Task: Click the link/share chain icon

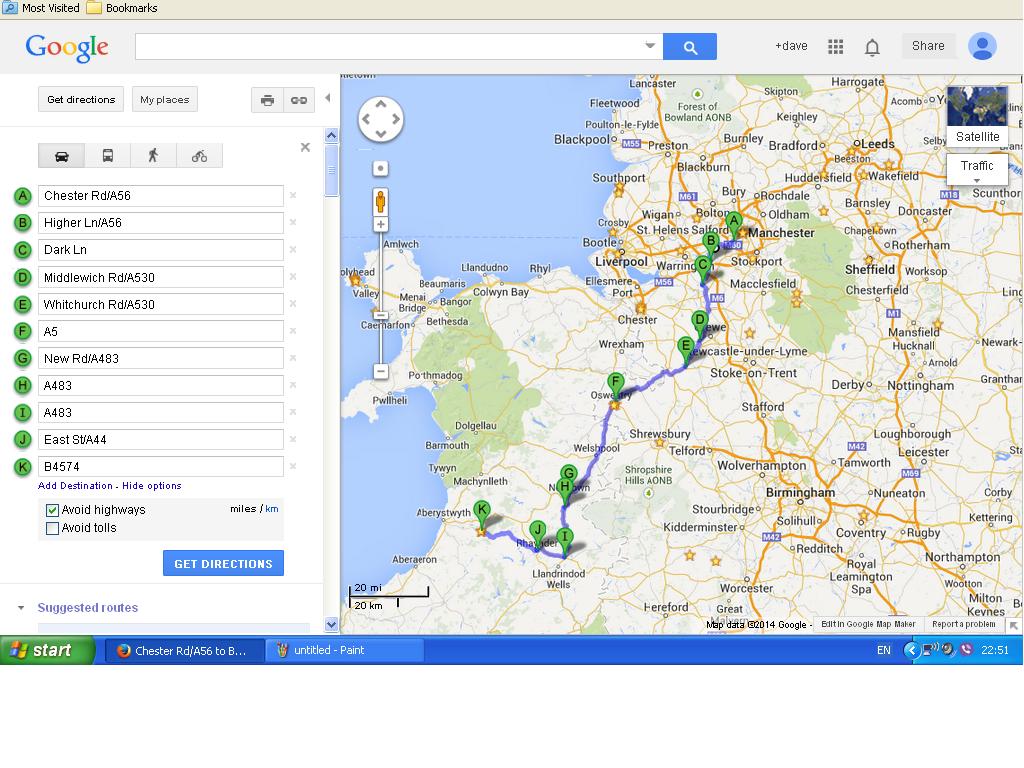Action: (299, 100)
